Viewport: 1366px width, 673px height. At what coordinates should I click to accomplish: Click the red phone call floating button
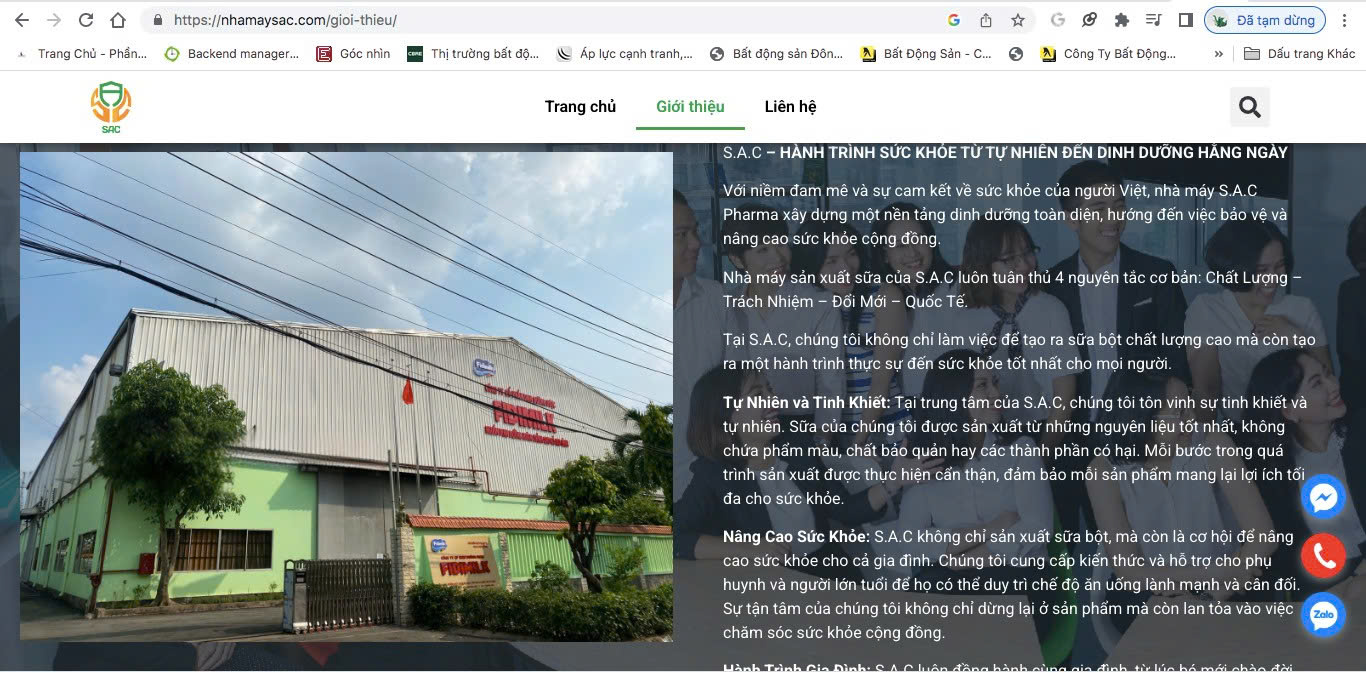pyautogui.click(x=1324, y=556)
